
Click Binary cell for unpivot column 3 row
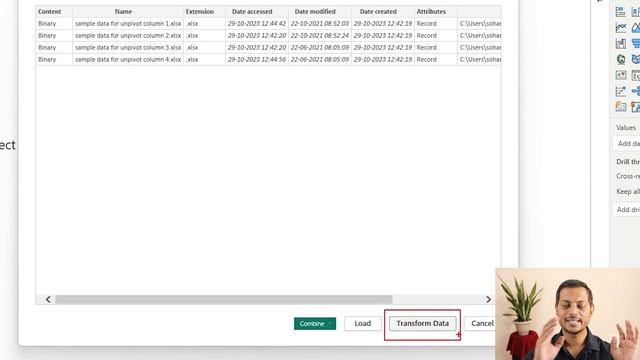pos(54,47)
